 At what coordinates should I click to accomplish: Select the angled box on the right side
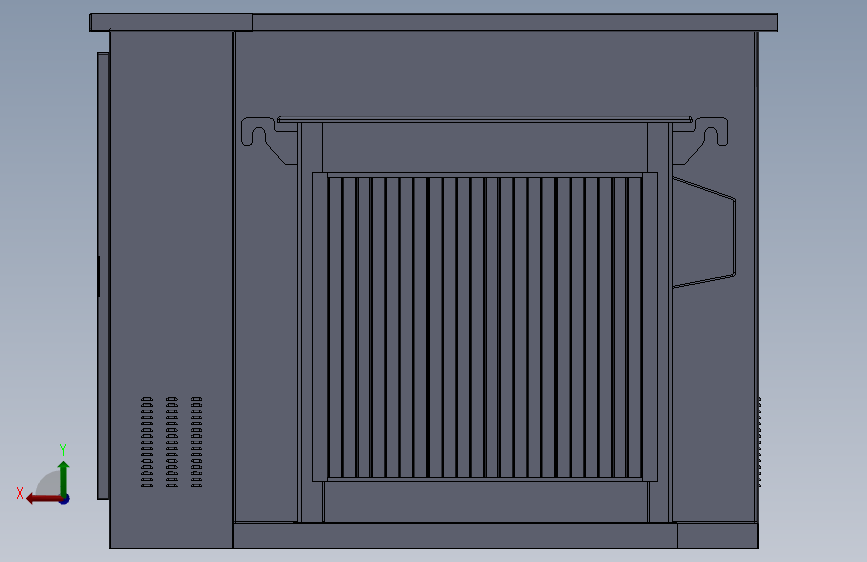tap(704, 232)
